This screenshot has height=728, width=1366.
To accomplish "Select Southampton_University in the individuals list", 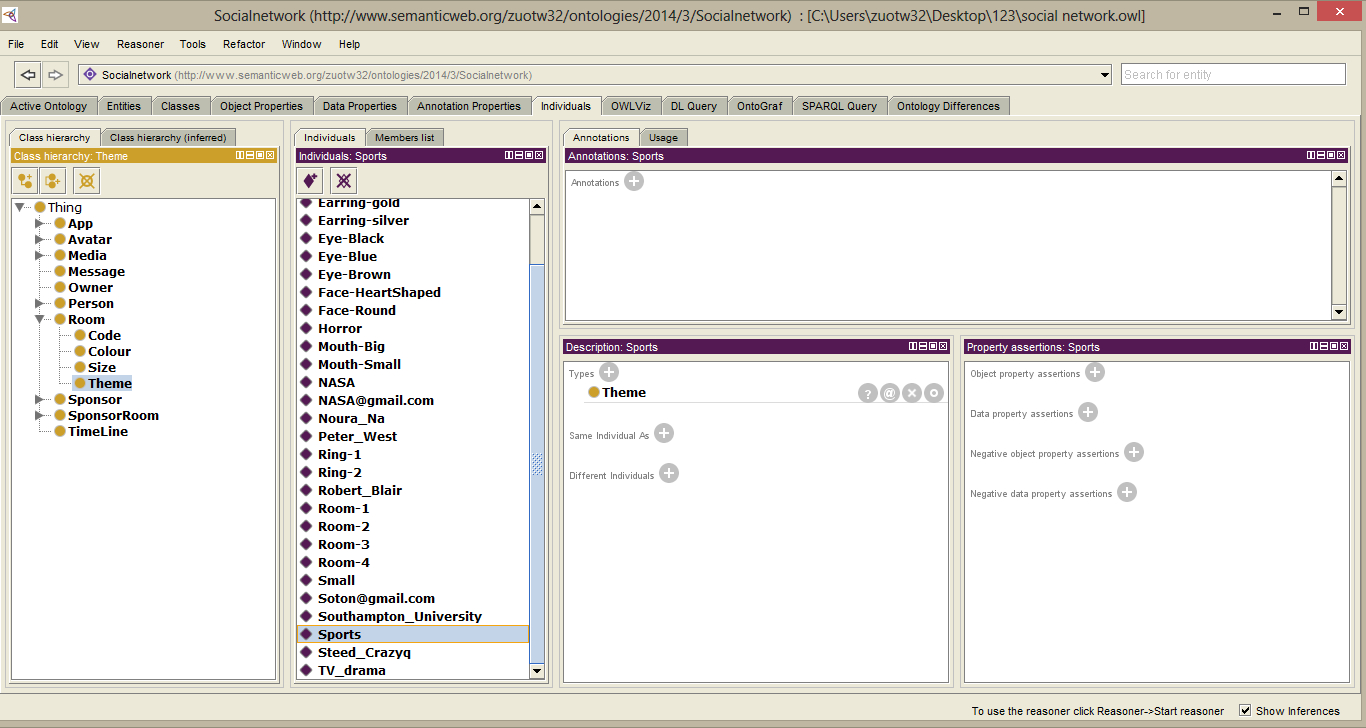I will tap(399, 617).
